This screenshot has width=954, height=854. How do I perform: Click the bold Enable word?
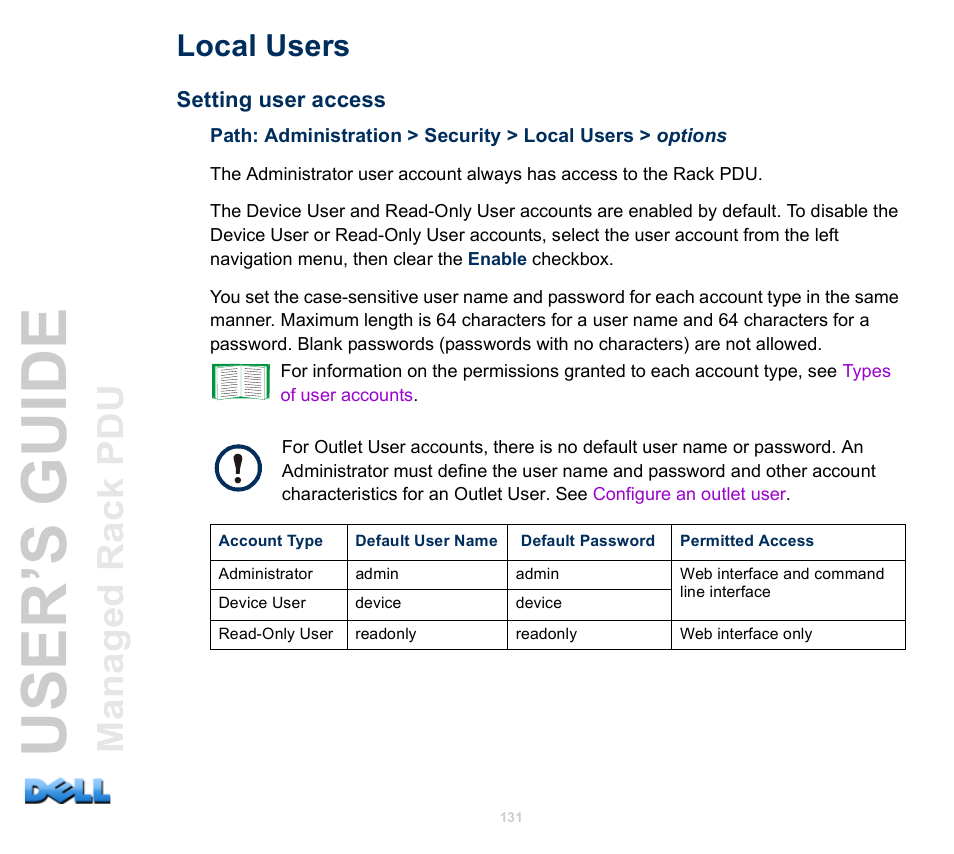click(x=497, y=259)
